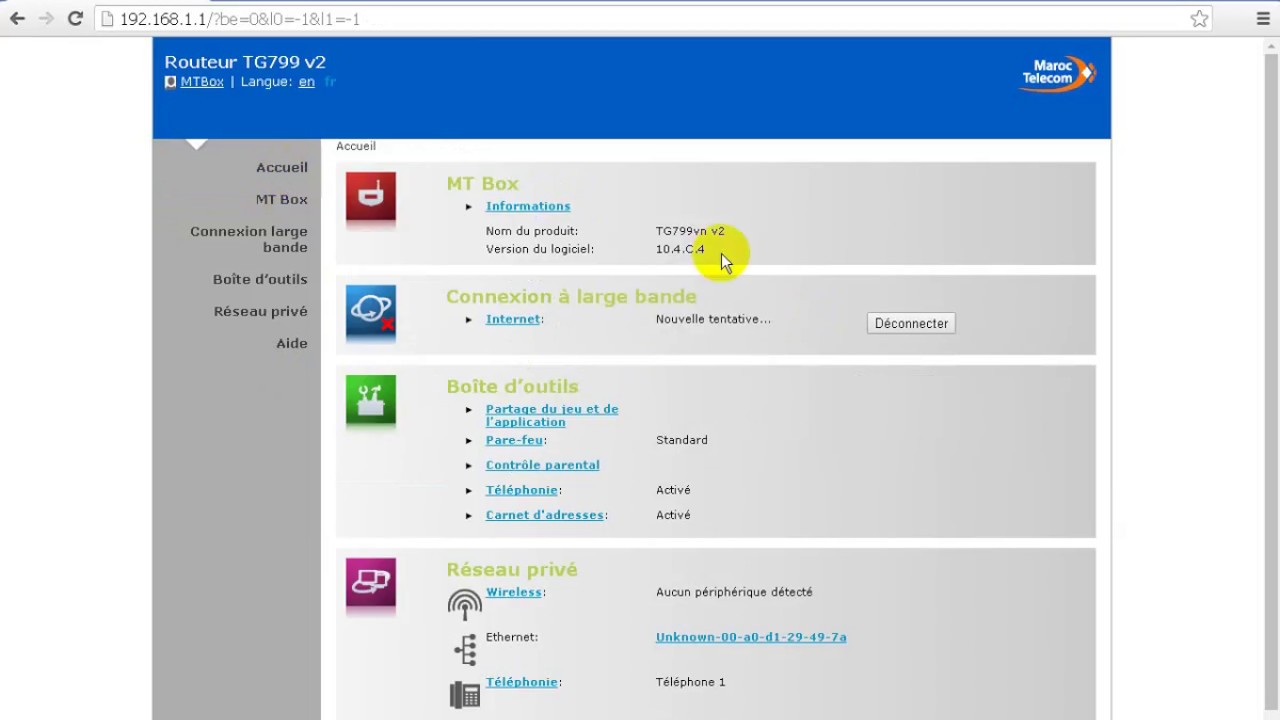Click the MT Box section heading
The width and height of the screenshot is (1280, 720).
click(482, 183)
